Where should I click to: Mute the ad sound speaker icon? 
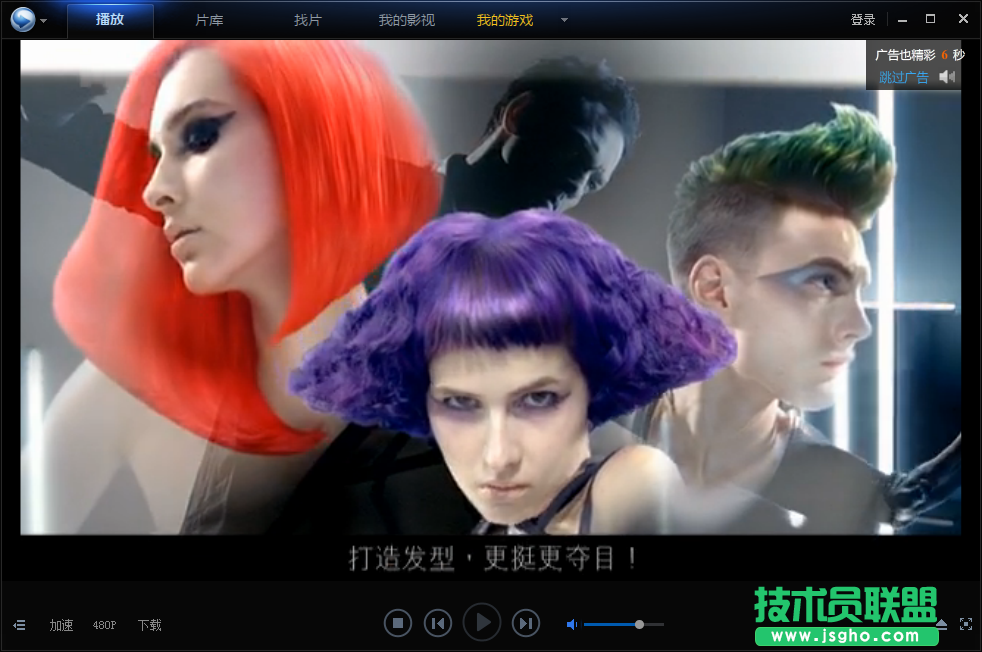point(947,77)
